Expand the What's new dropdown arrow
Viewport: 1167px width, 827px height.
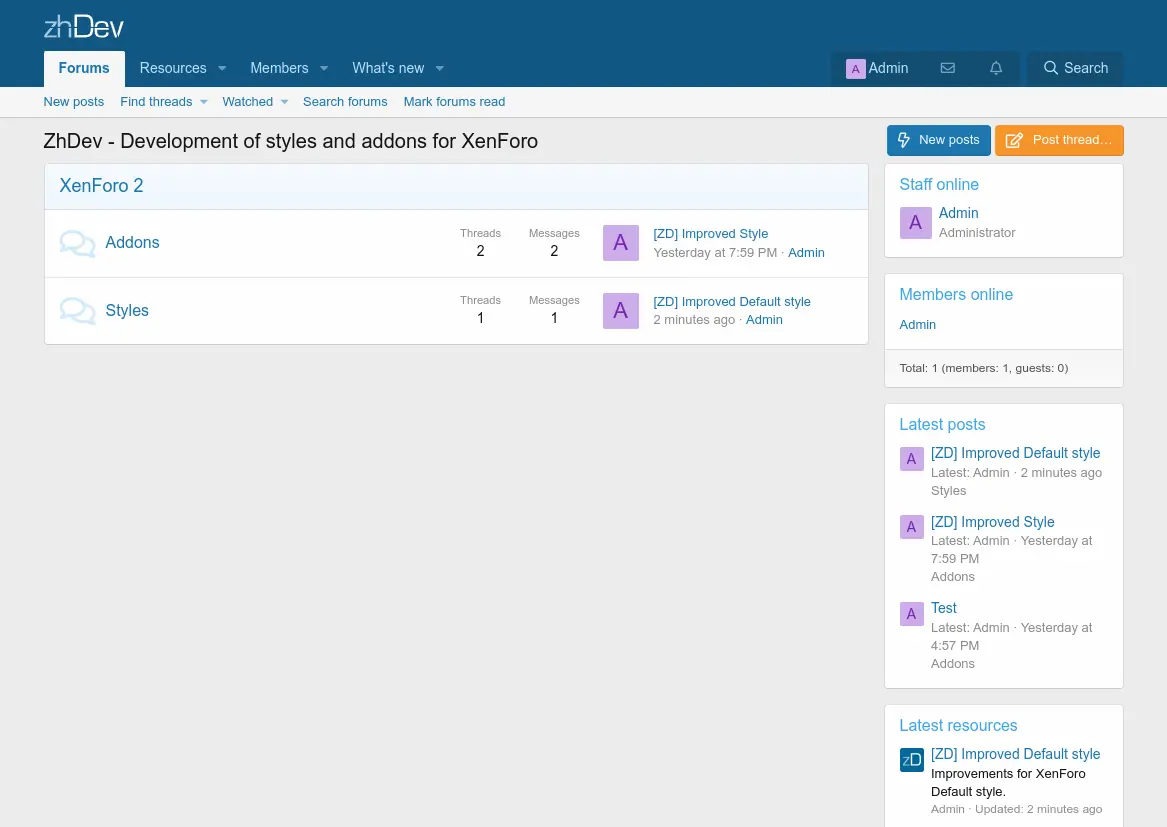click(439, 69)
